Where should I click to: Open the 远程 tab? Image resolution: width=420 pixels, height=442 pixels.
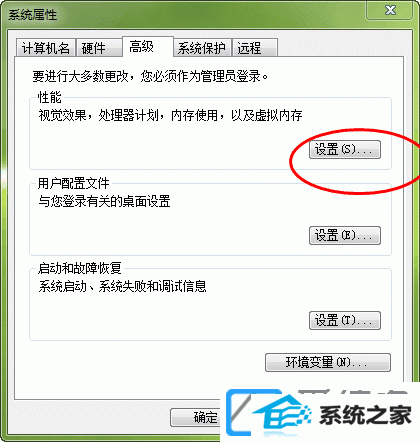point(255,48)
